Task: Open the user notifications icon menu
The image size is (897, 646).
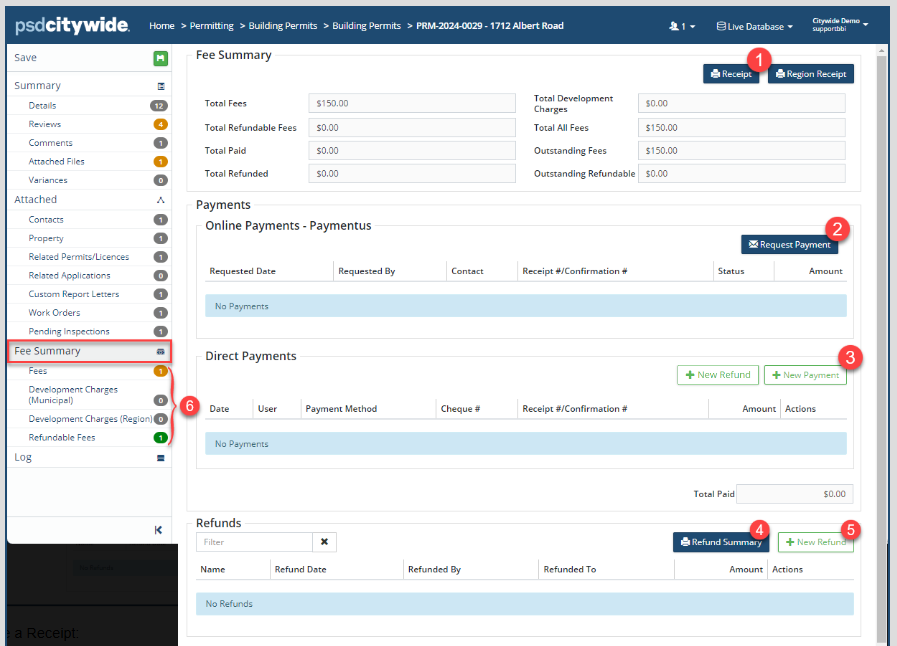Action: 682,26
